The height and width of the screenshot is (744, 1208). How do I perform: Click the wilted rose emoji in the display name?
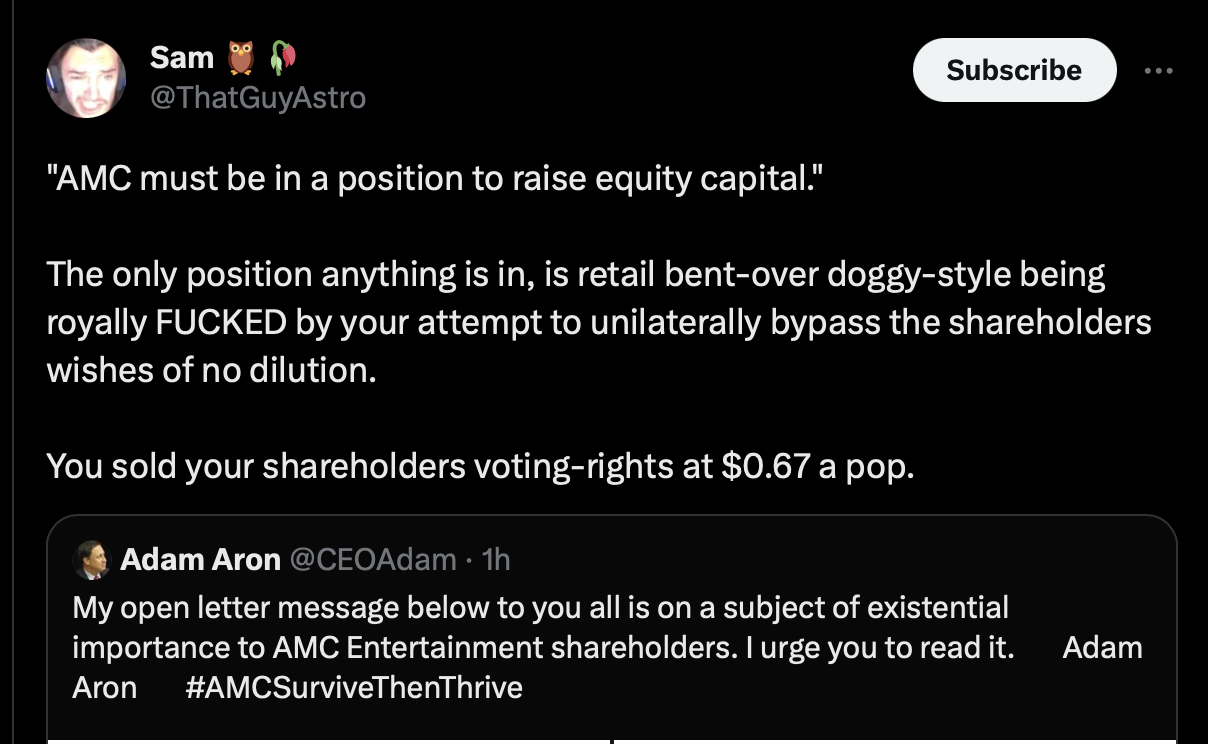tap(281, 57)
